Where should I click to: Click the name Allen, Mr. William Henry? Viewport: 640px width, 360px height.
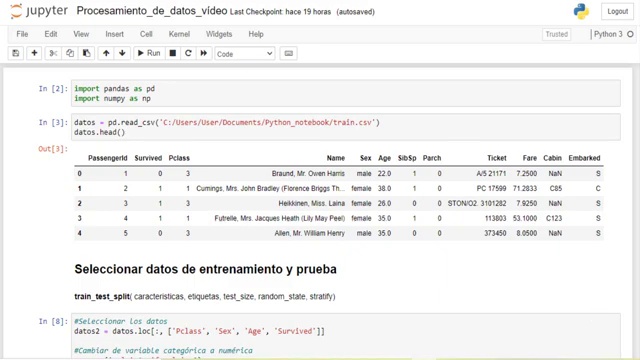click(x=309, y=233)
